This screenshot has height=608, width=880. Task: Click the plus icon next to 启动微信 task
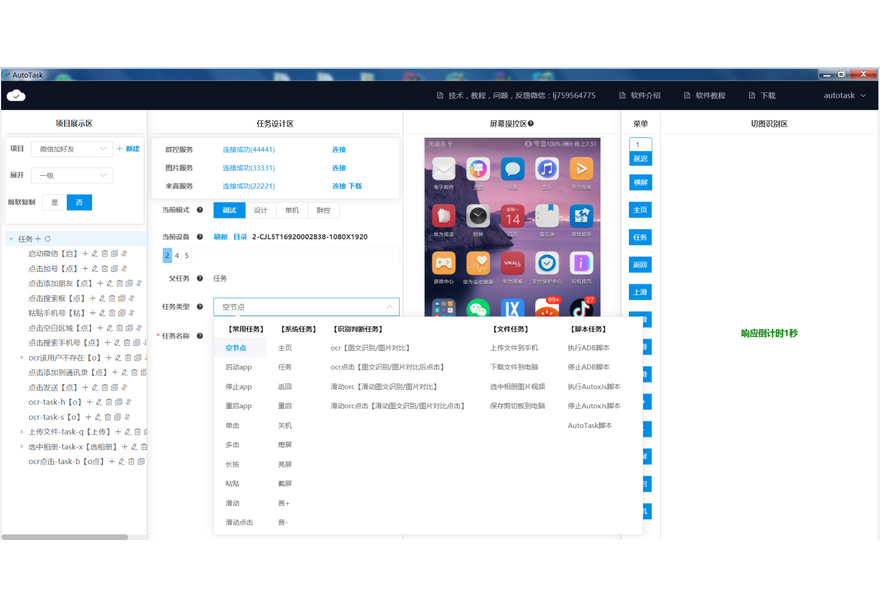point(85,254)
